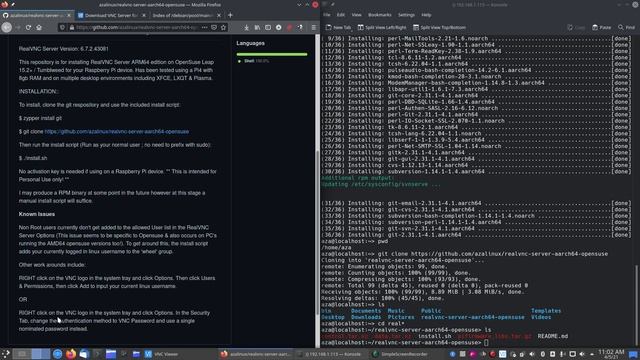
Task: Reload the GitHub page in Firefox
Action: pyautogui.click(x=28, y=27)
